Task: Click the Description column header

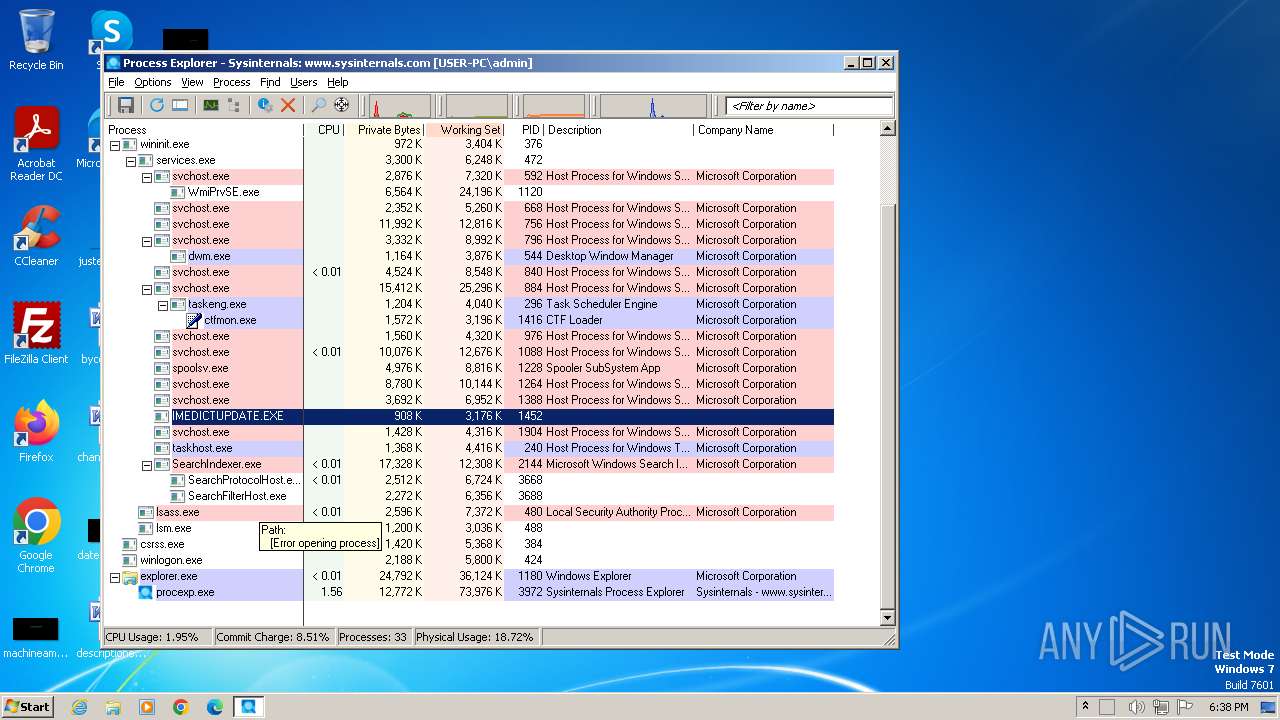Action: (x=618, y=130)
